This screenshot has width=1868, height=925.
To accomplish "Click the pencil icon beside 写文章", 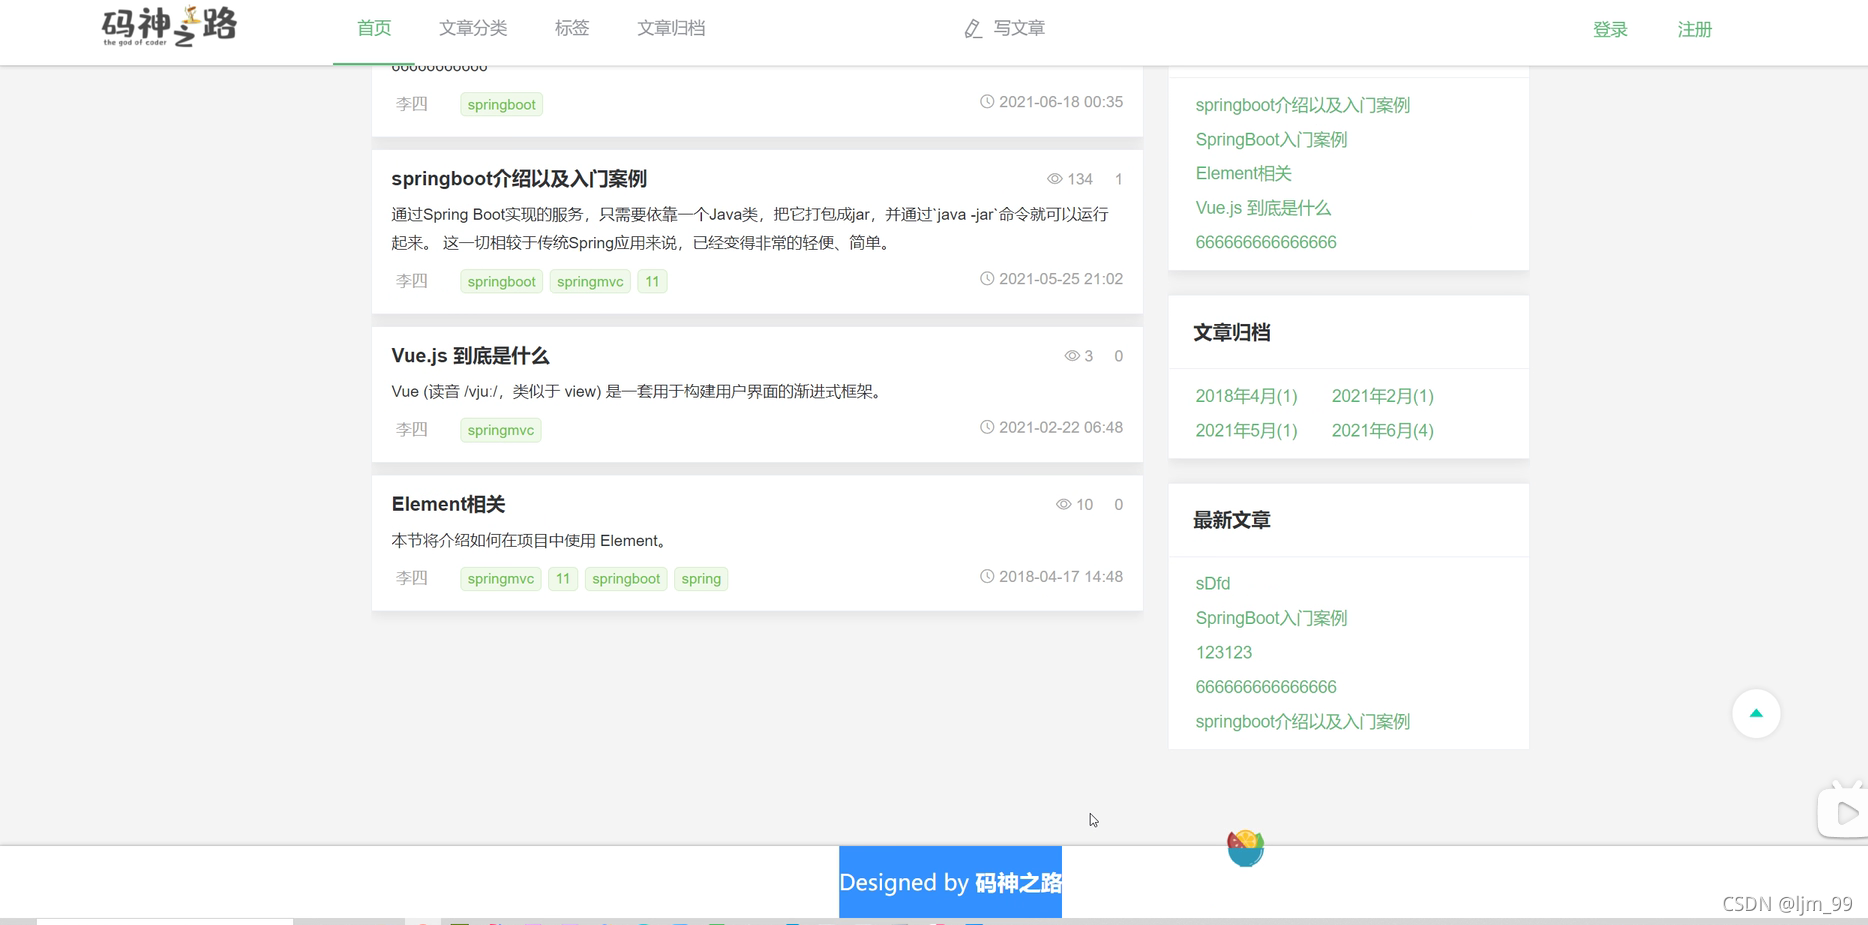I will click(973, 29).
